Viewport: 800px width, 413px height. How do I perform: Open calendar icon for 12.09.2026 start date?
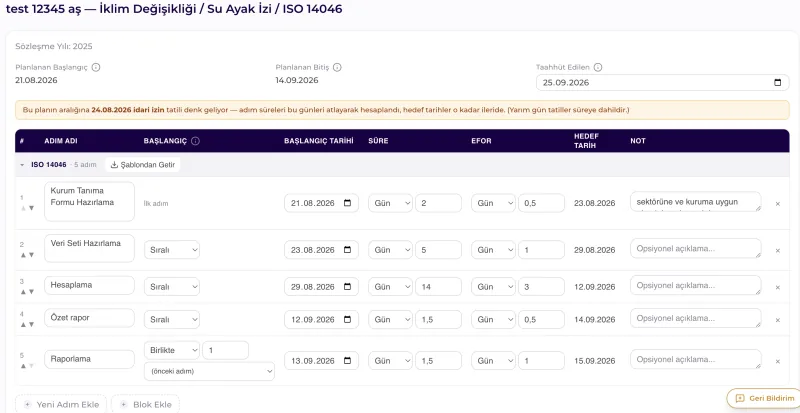pyautogui.click(x=347, y=319)
